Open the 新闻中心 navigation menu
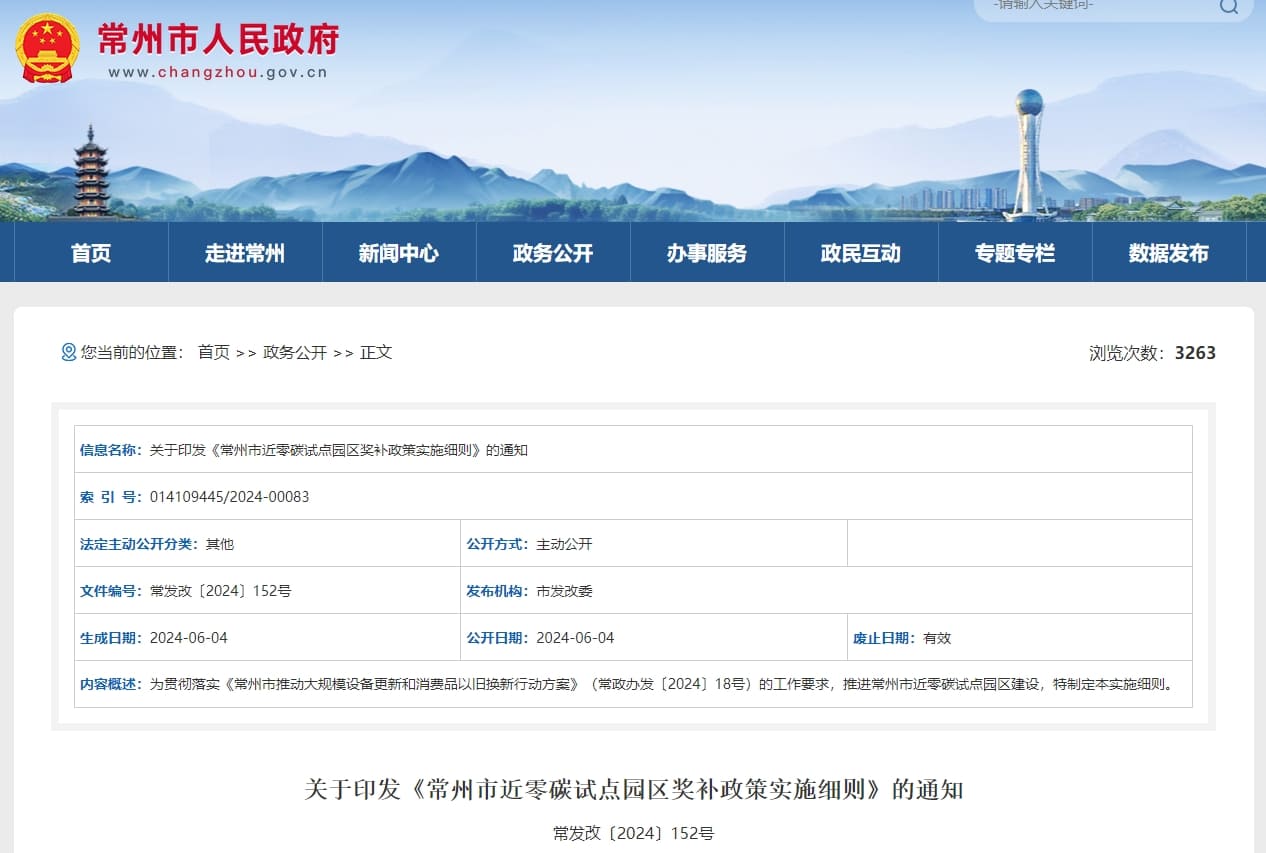 pyautogui.click(x=399, y=253)
